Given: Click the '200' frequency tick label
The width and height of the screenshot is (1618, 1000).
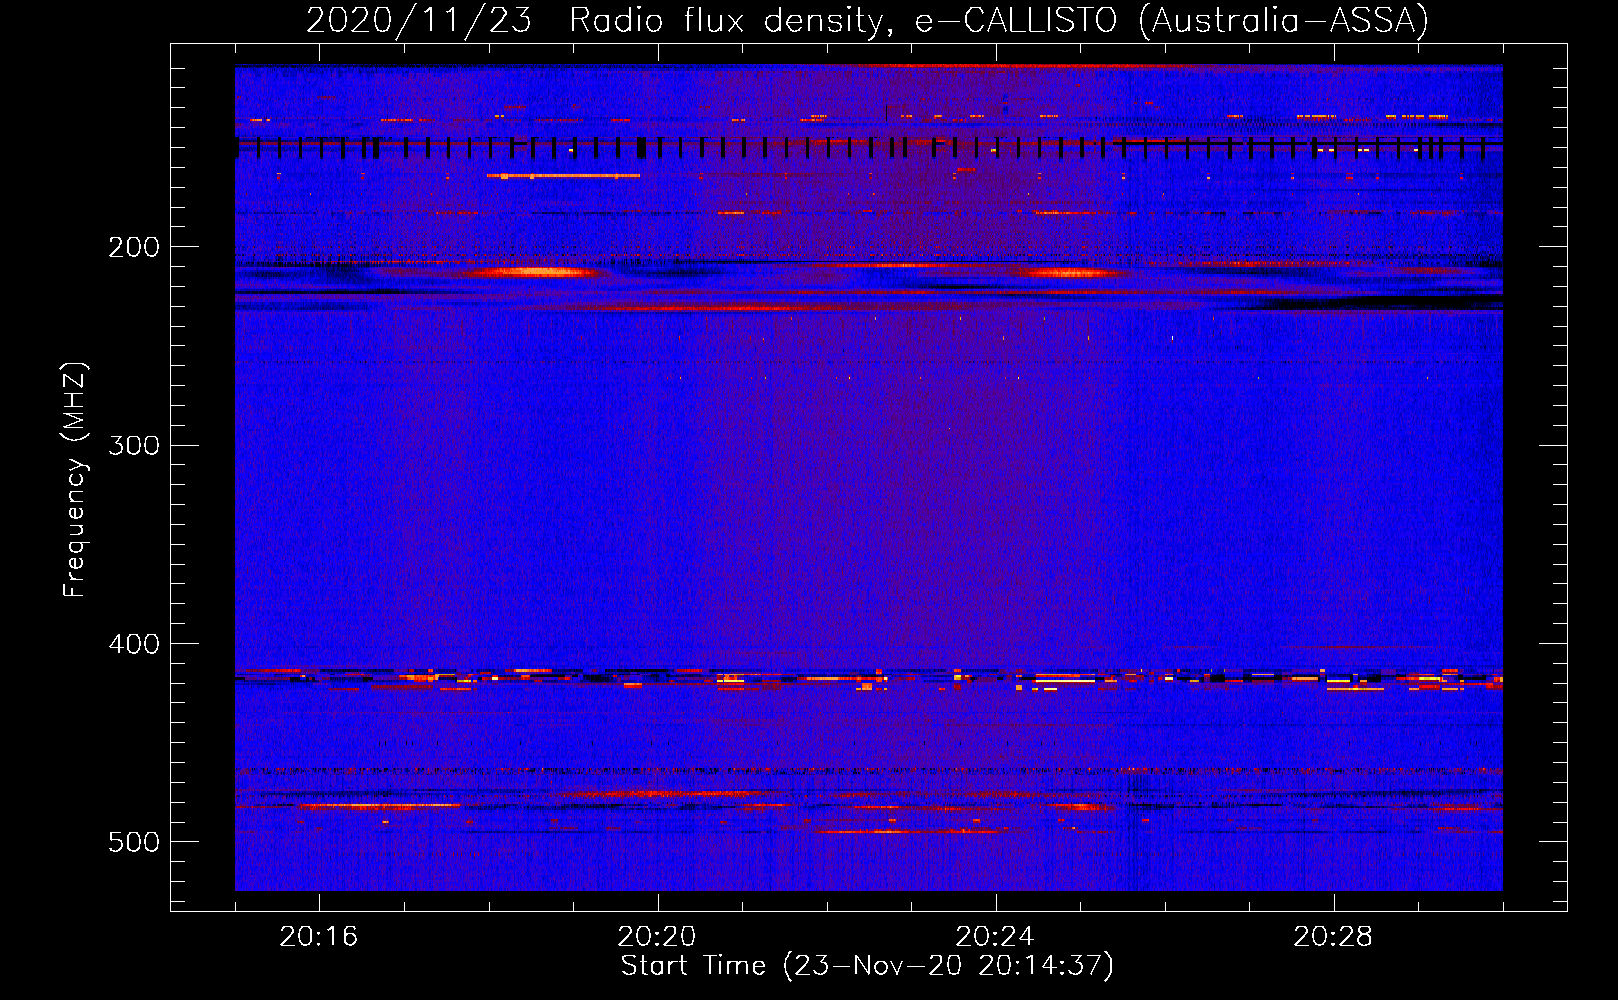Looking at the screenshot, I should (134, 247).
